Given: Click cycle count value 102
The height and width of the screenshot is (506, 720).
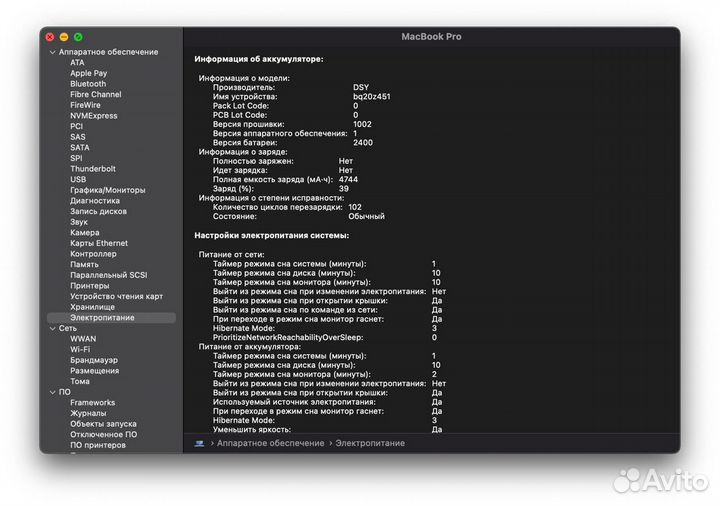Looking at the screenshot, I should 355,208.
